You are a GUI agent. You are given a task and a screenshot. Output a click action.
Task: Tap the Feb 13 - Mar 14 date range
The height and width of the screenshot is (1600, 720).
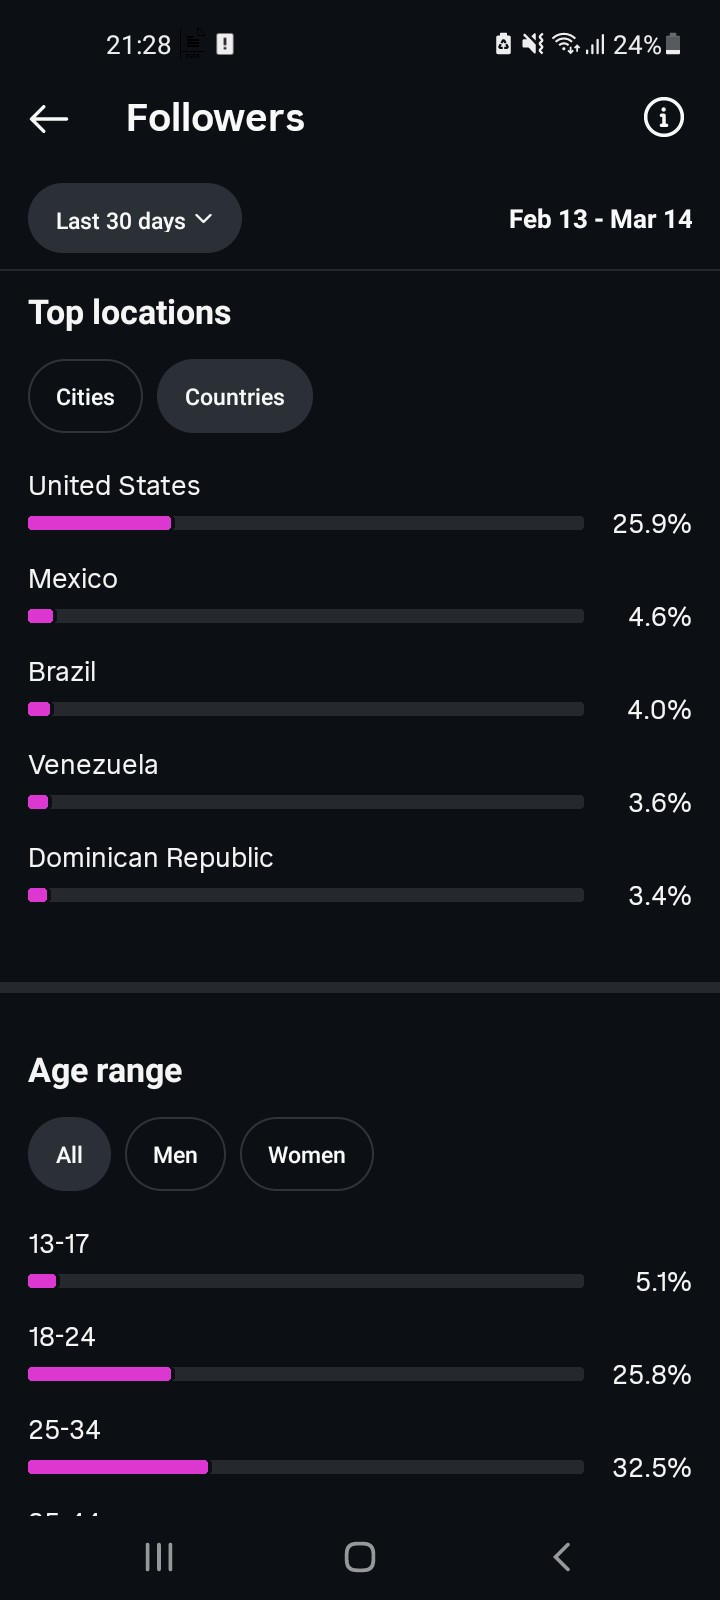(x=600, y=219)
